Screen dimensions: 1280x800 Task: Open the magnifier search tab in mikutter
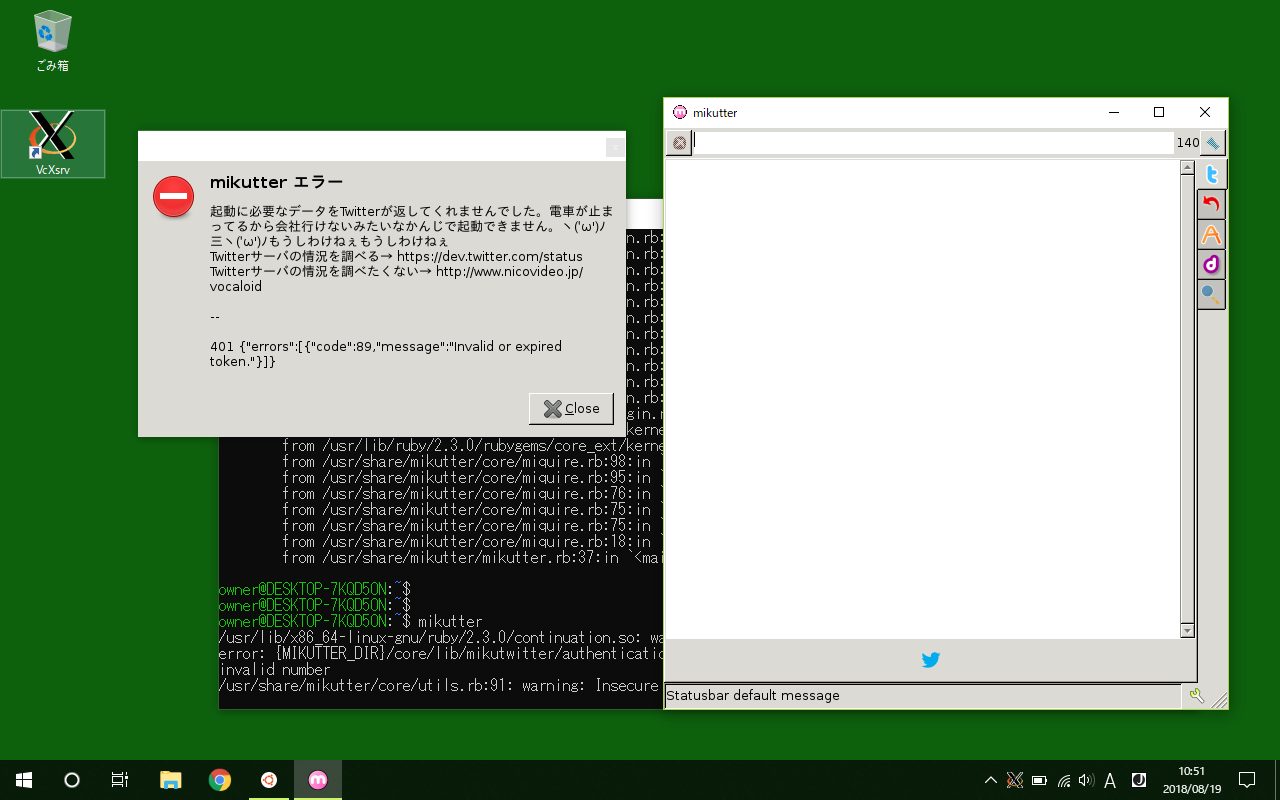pyautogui.click(x=1211, y=294)
